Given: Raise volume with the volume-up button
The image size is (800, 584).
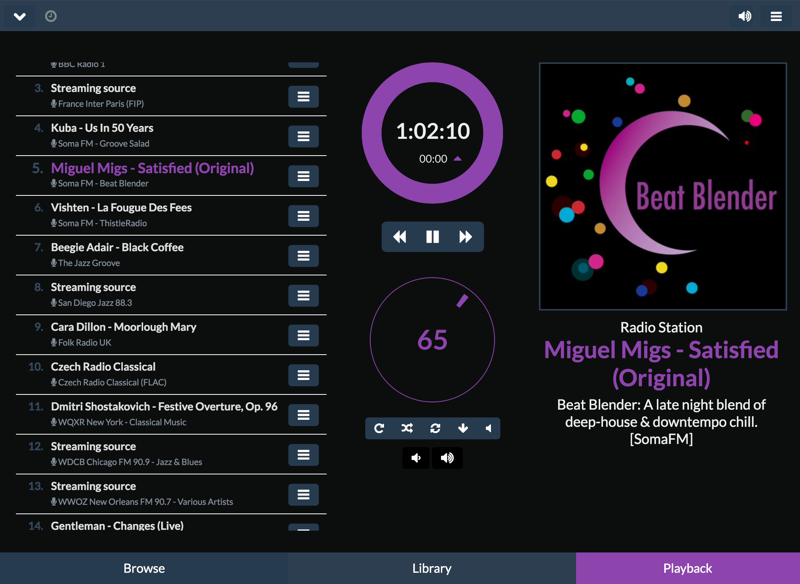Looking at the screenshot, I should tap(447, 458).
